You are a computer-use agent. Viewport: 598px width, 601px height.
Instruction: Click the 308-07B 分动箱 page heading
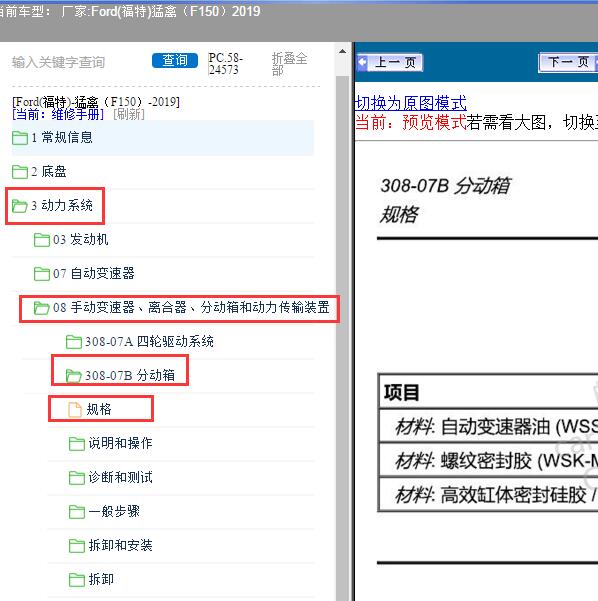tap(445, 186)
